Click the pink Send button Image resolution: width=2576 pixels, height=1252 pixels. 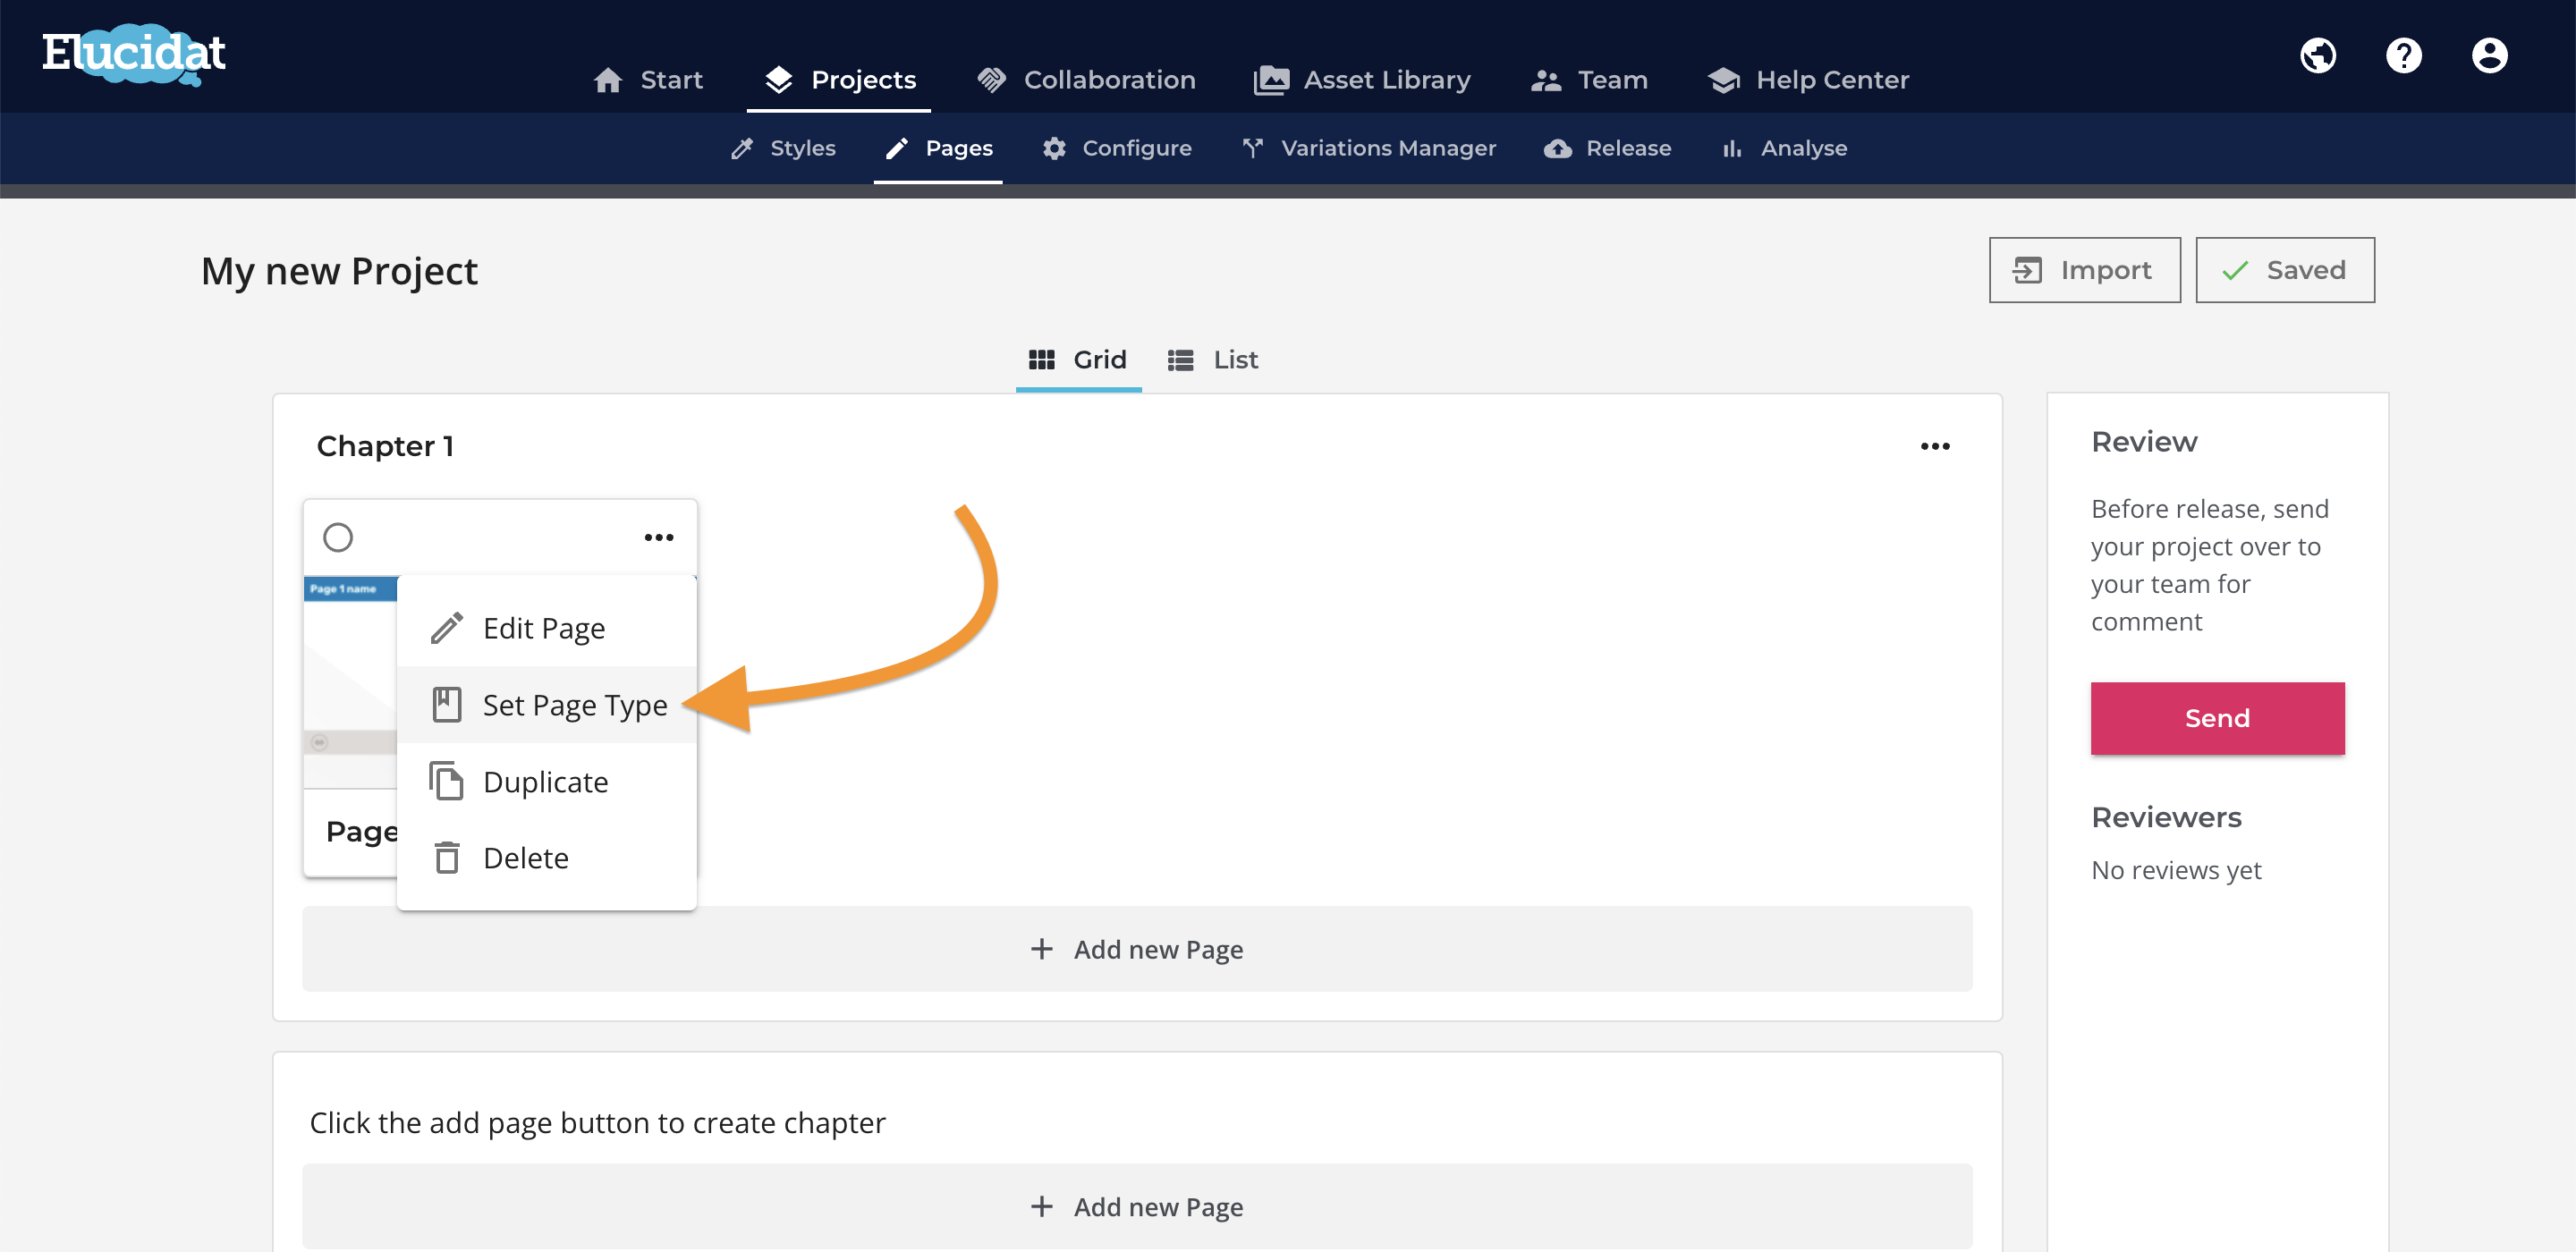(x=2217, y=718)
